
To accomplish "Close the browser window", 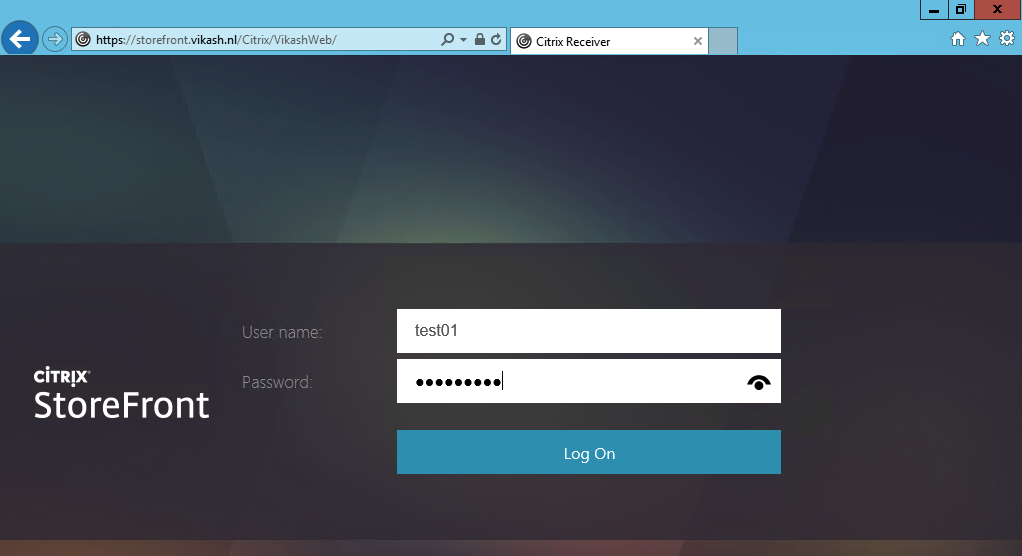I will point(997,10).
